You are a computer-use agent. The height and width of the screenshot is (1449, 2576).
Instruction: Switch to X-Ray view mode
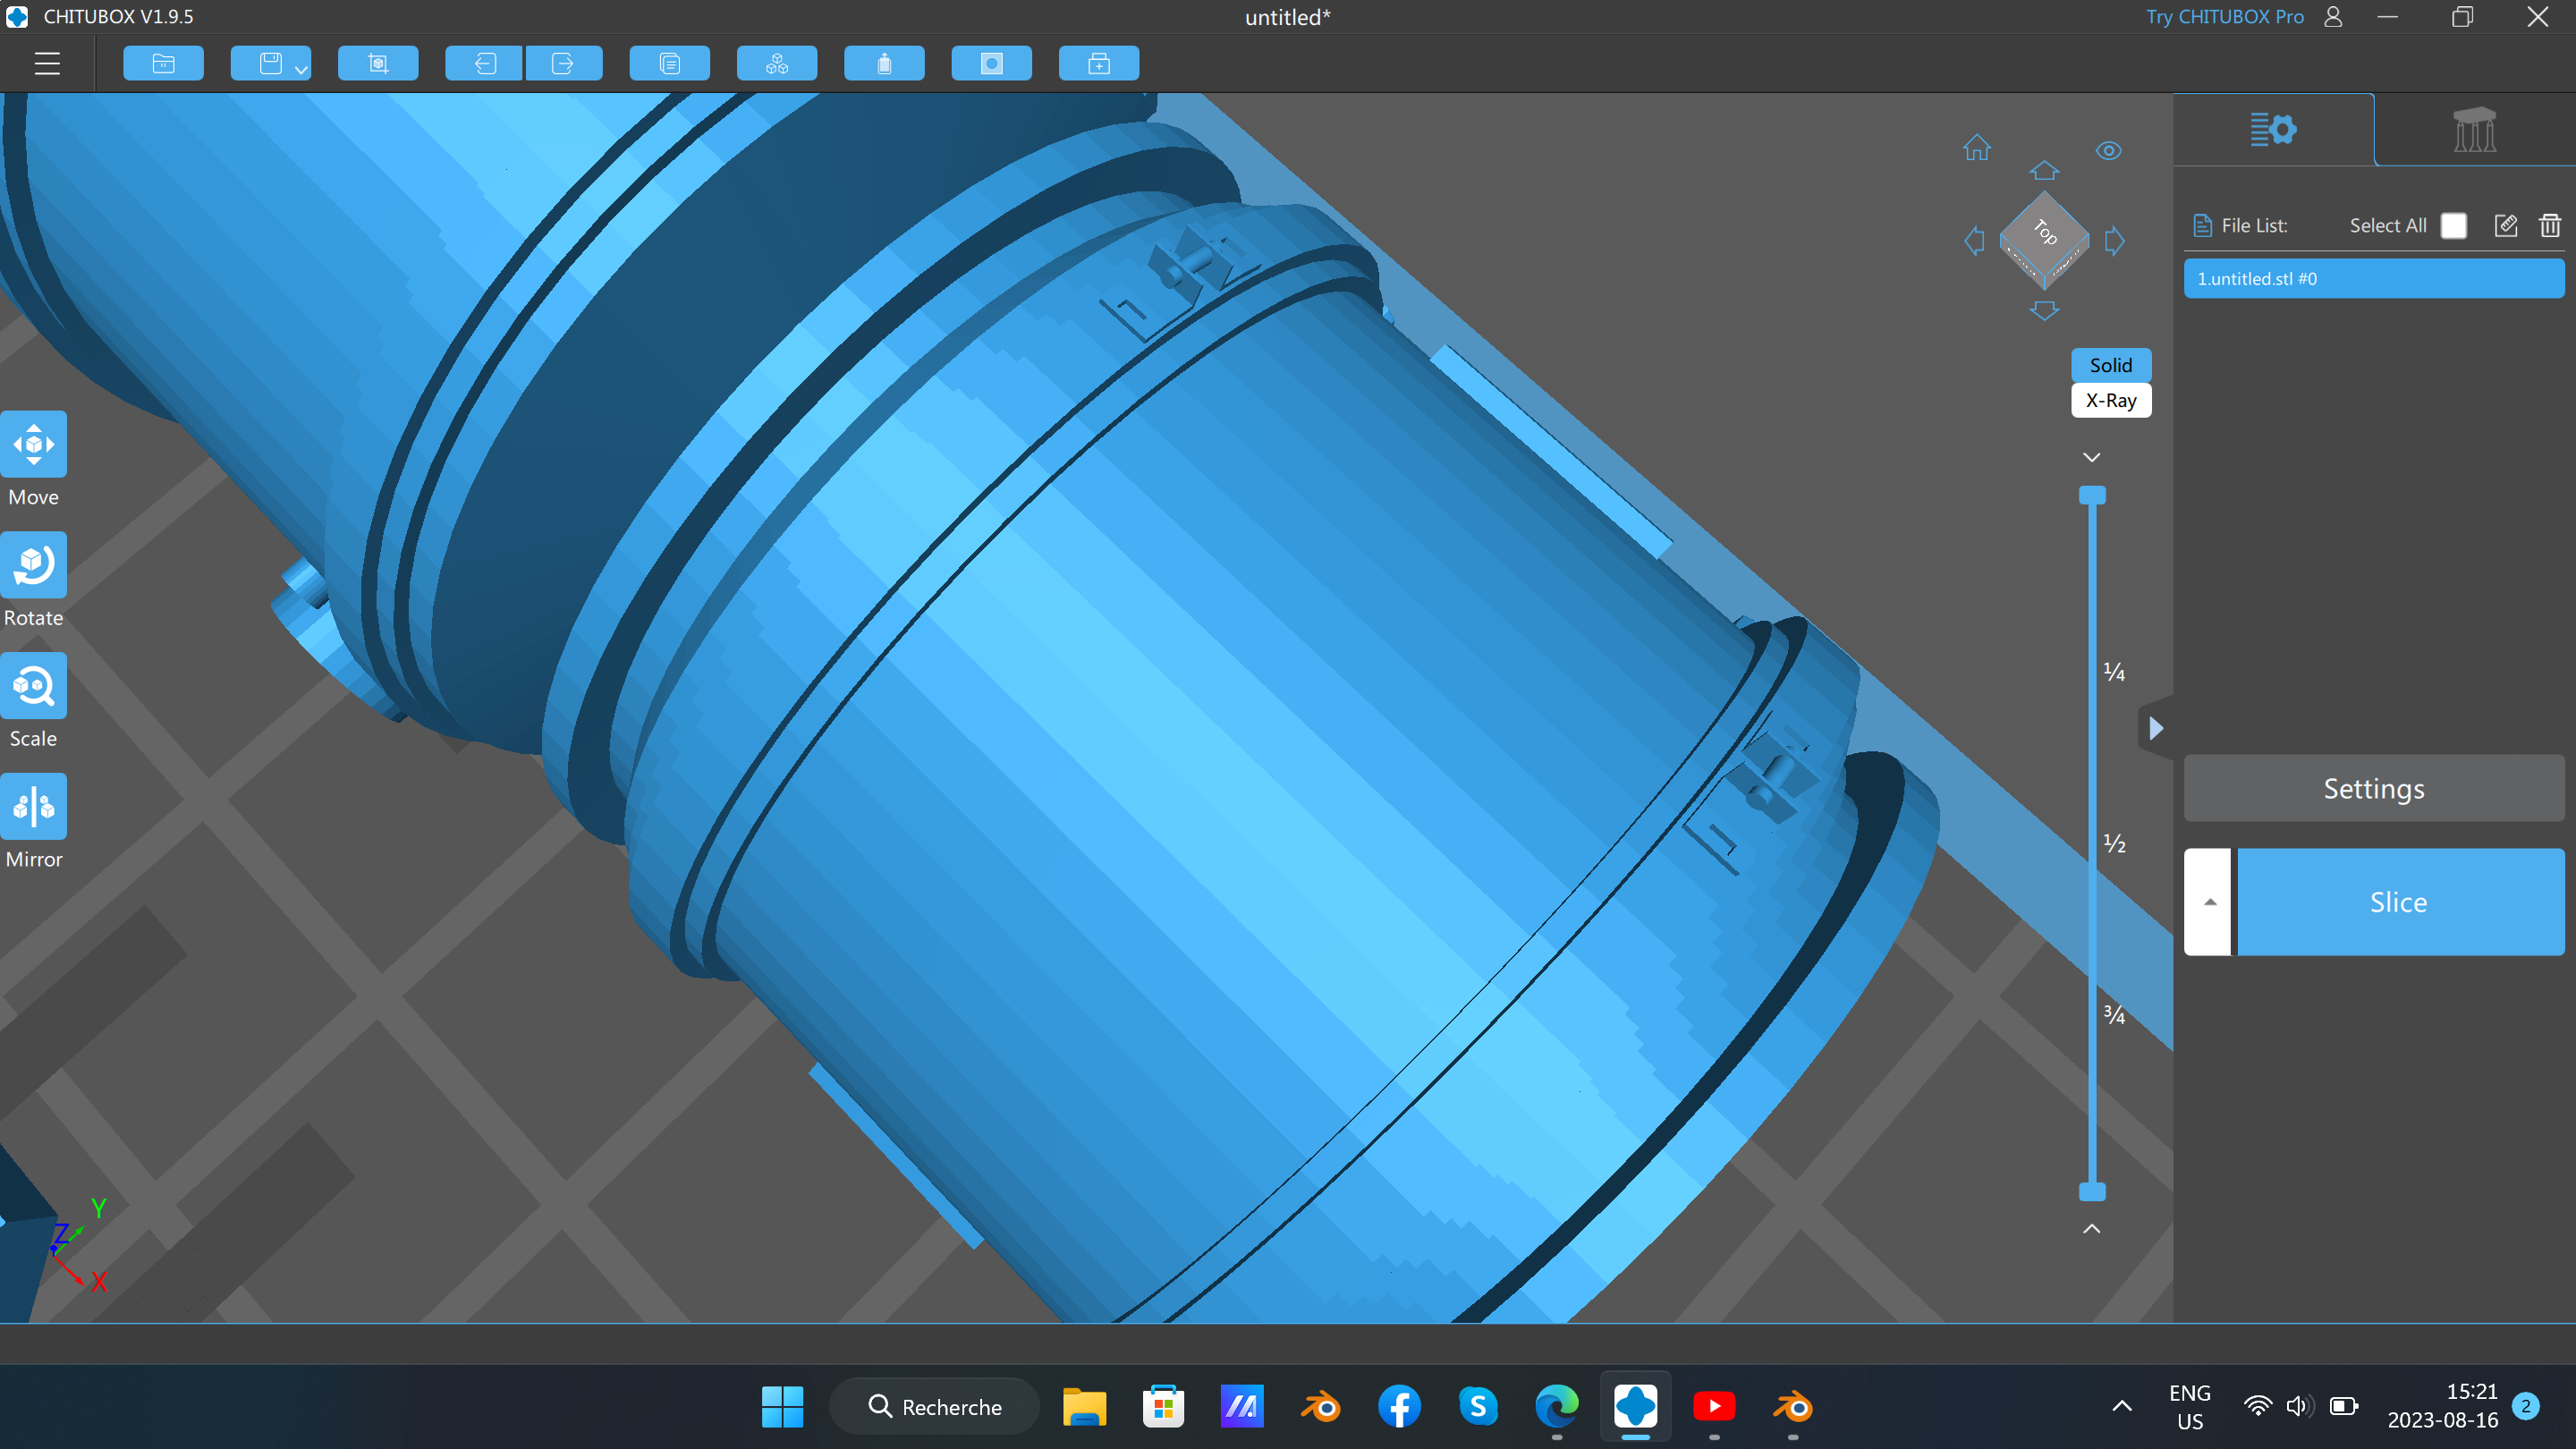coord(2110,401)
